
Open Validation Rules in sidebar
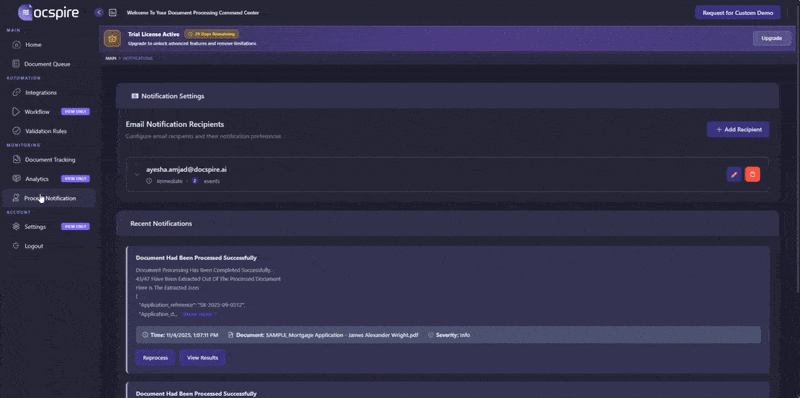click(46, 131)
